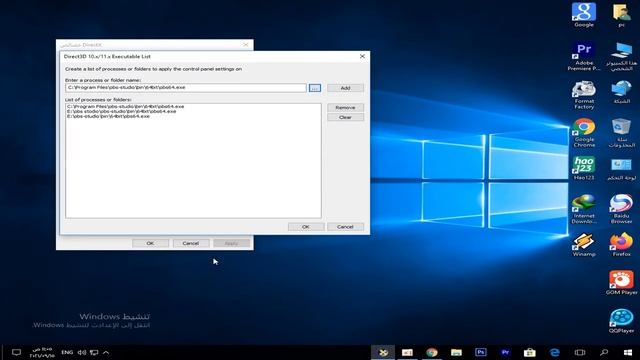Click Cancel in the DirectX properties window
The width and height of the screenshot is (640, 360).
(191, 243)
